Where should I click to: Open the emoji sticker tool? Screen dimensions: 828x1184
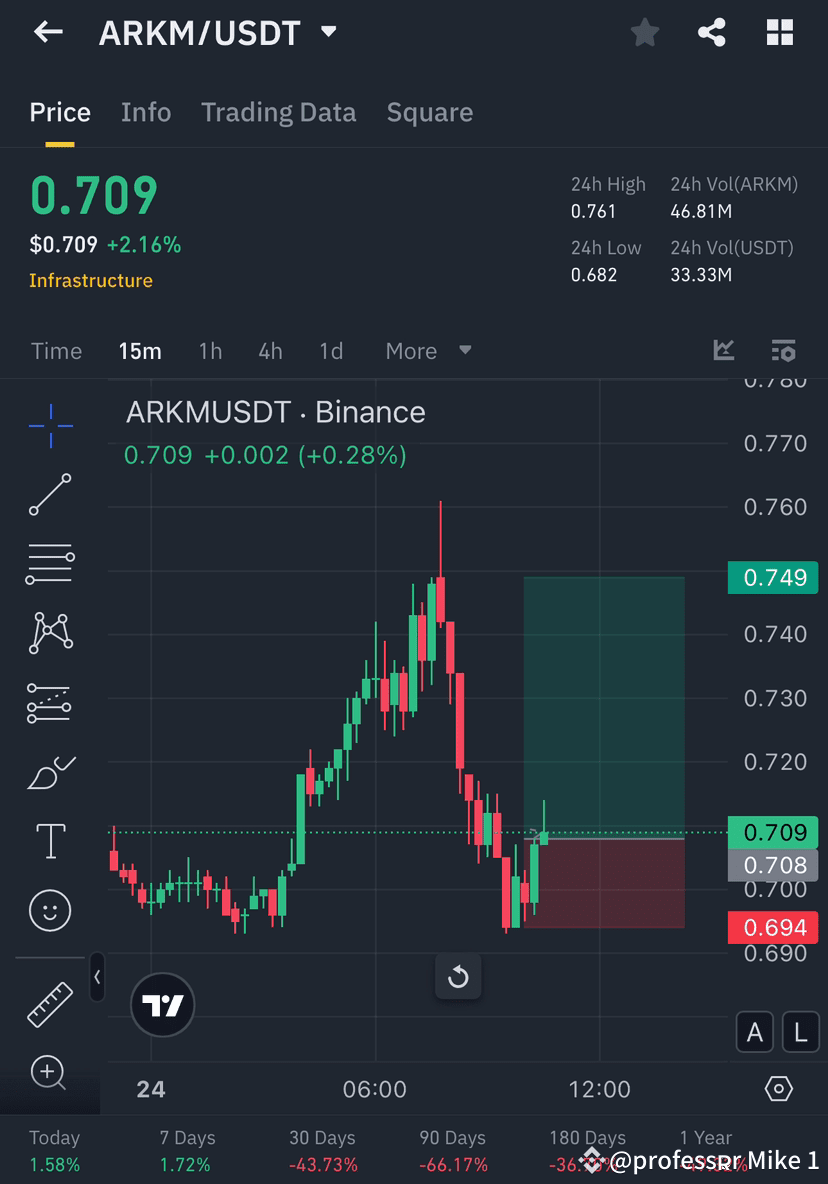49,910
